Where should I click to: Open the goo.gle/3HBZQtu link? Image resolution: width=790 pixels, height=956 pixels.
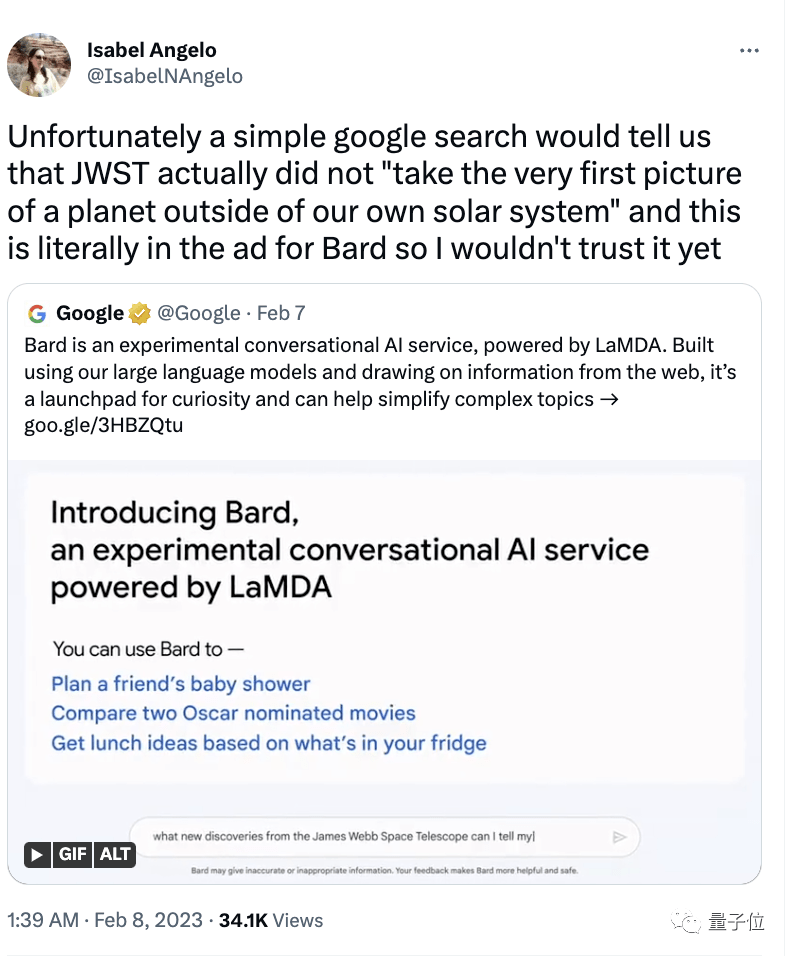104,425
